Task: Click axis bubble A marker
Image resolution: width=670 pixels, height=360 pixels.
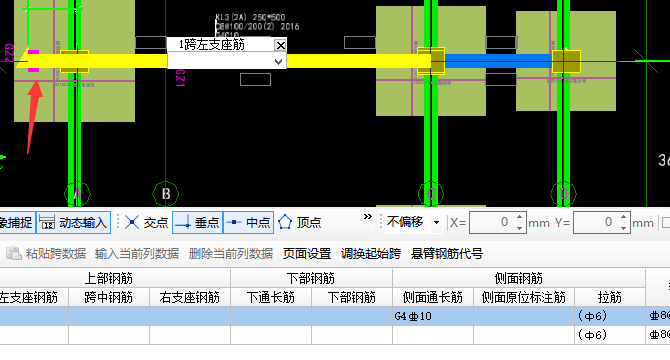Action: click(x=77, y=194)
